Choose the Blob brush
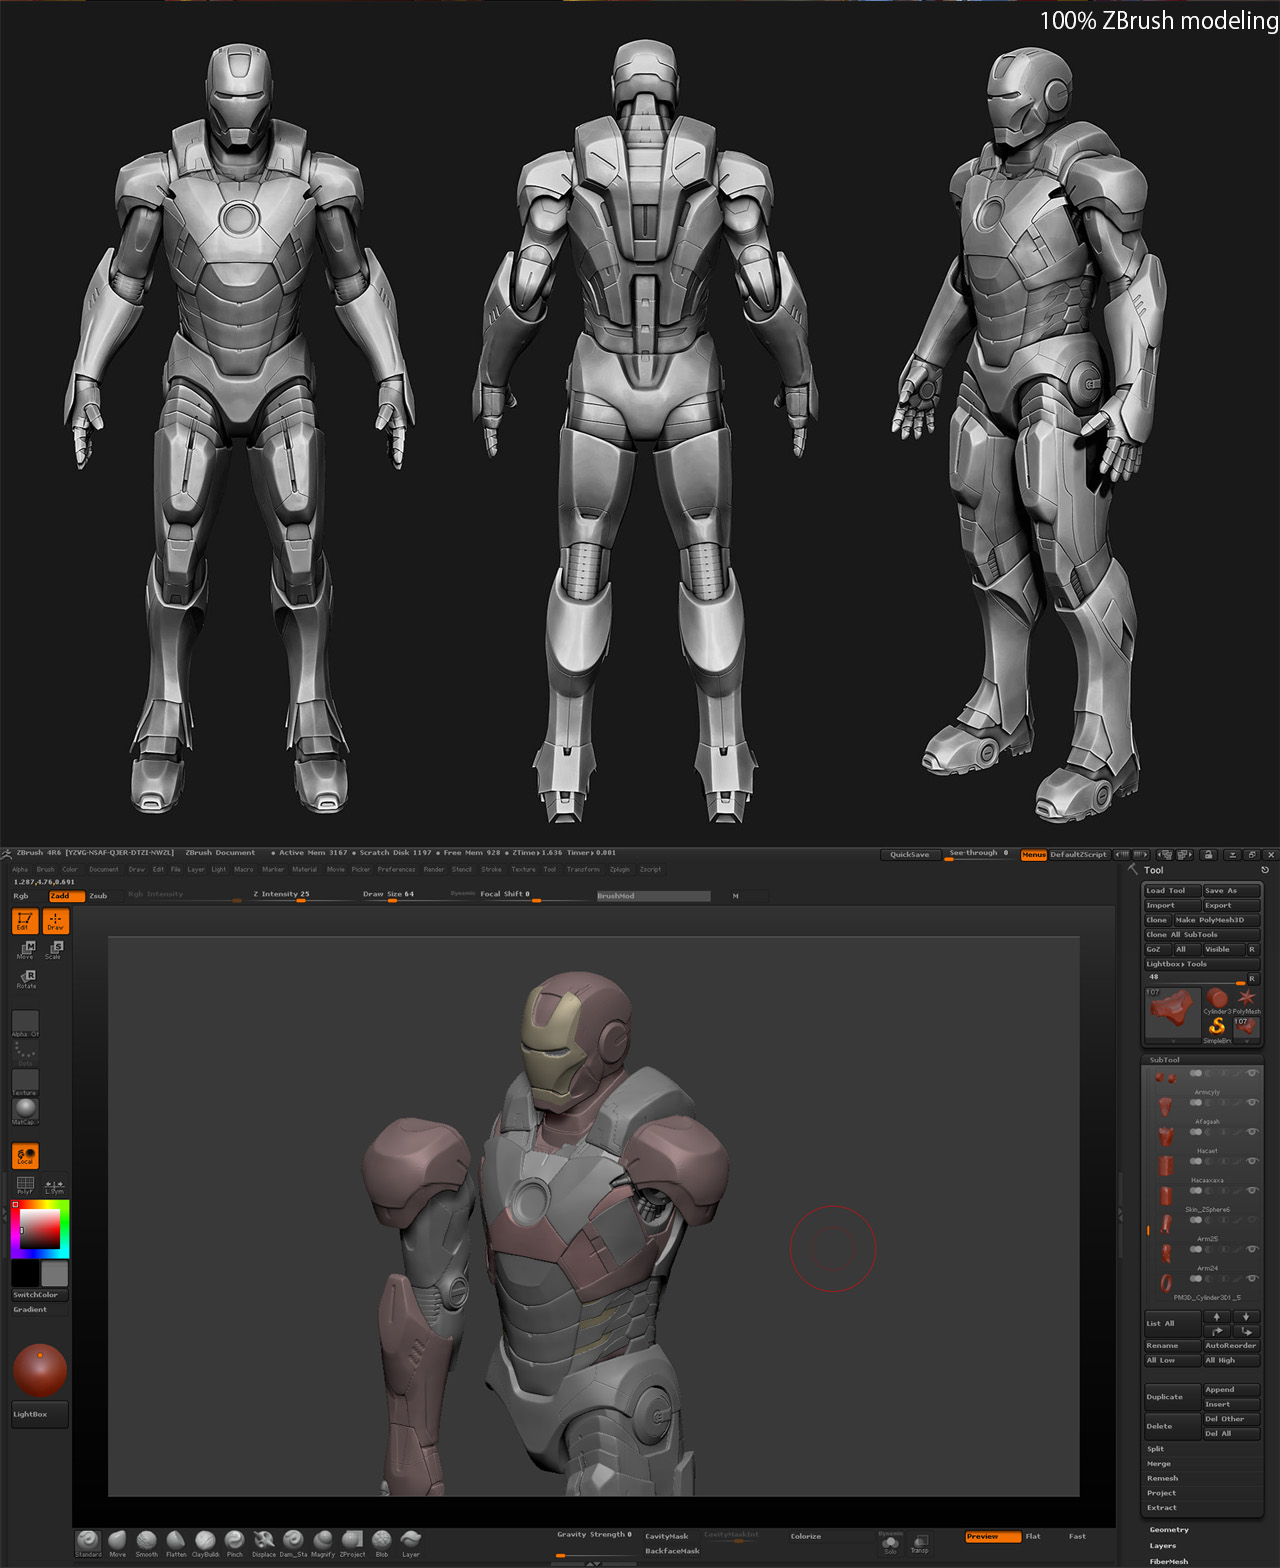 pyautogui.click(x=381, y=1543)
